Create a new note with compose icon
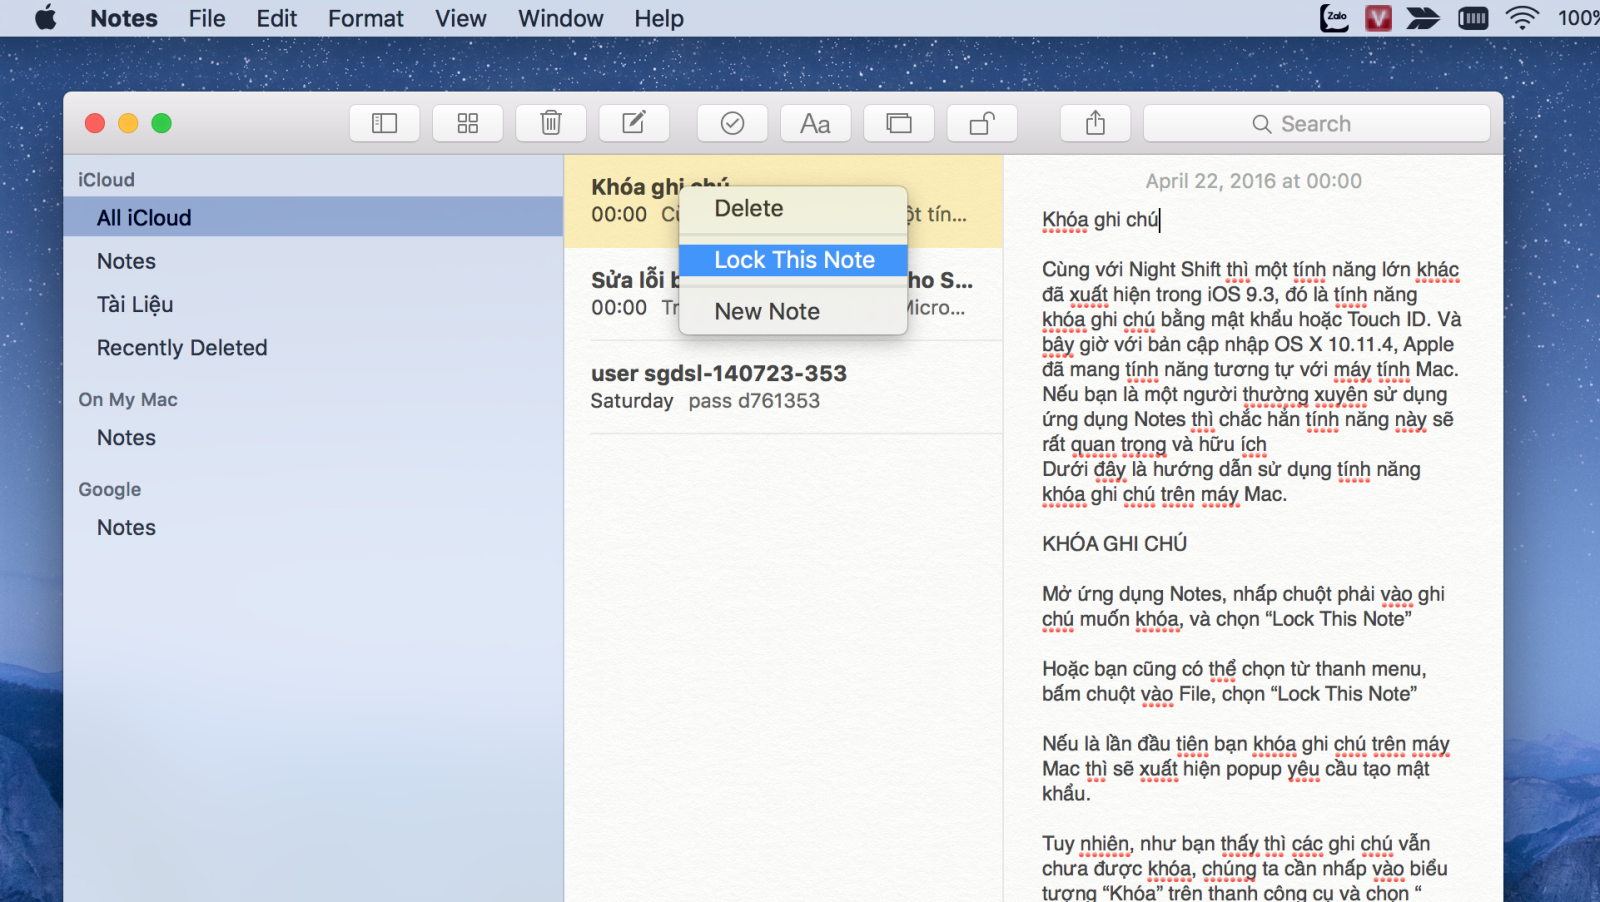The image size is (1600, 902). click(x=634, y=123)
